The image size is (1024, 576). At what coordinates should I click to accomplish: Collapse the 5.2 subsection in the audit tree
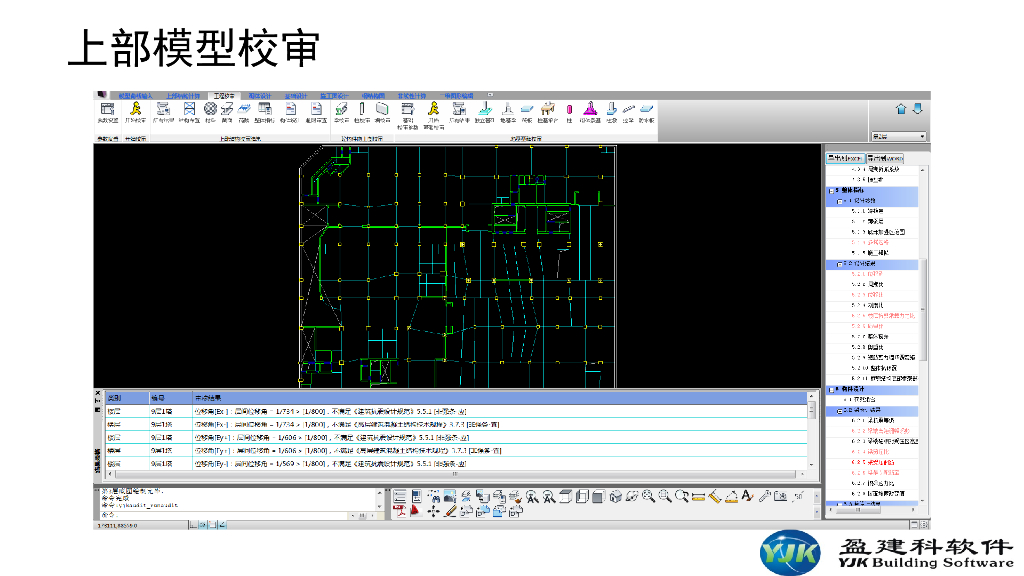(840, 264)
